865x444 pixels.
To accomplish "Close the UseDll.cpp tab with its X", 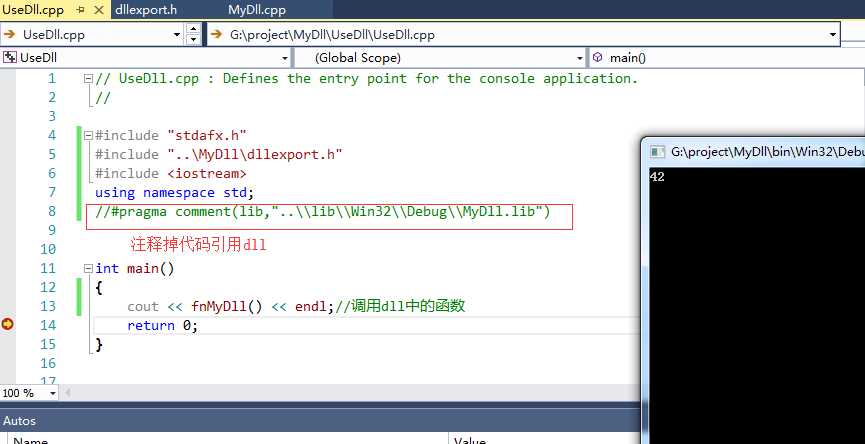I will (100, 9).
